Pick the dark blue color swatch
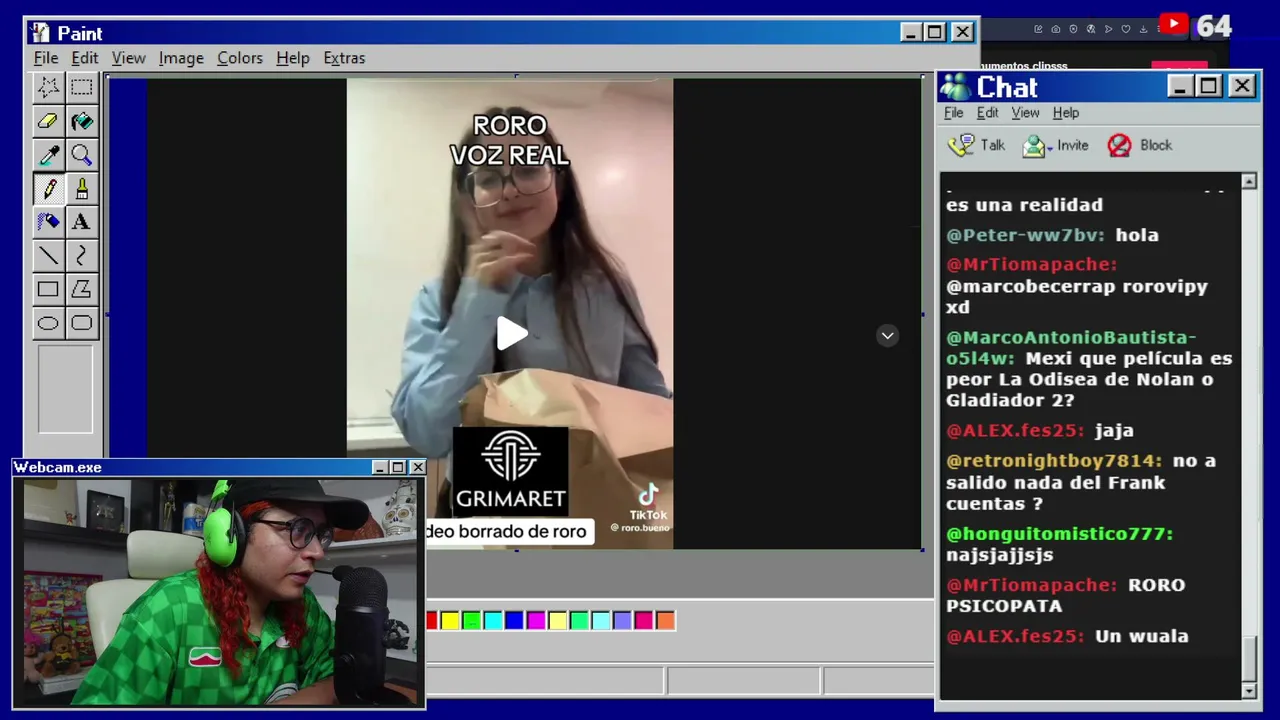The height and width of the screenshot is (720, 1280). (x=514, y=621)
